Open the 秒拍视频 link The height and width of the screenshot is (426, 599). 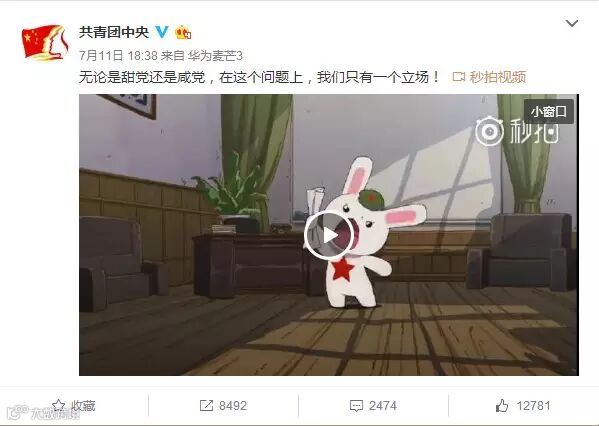point(497,77)
